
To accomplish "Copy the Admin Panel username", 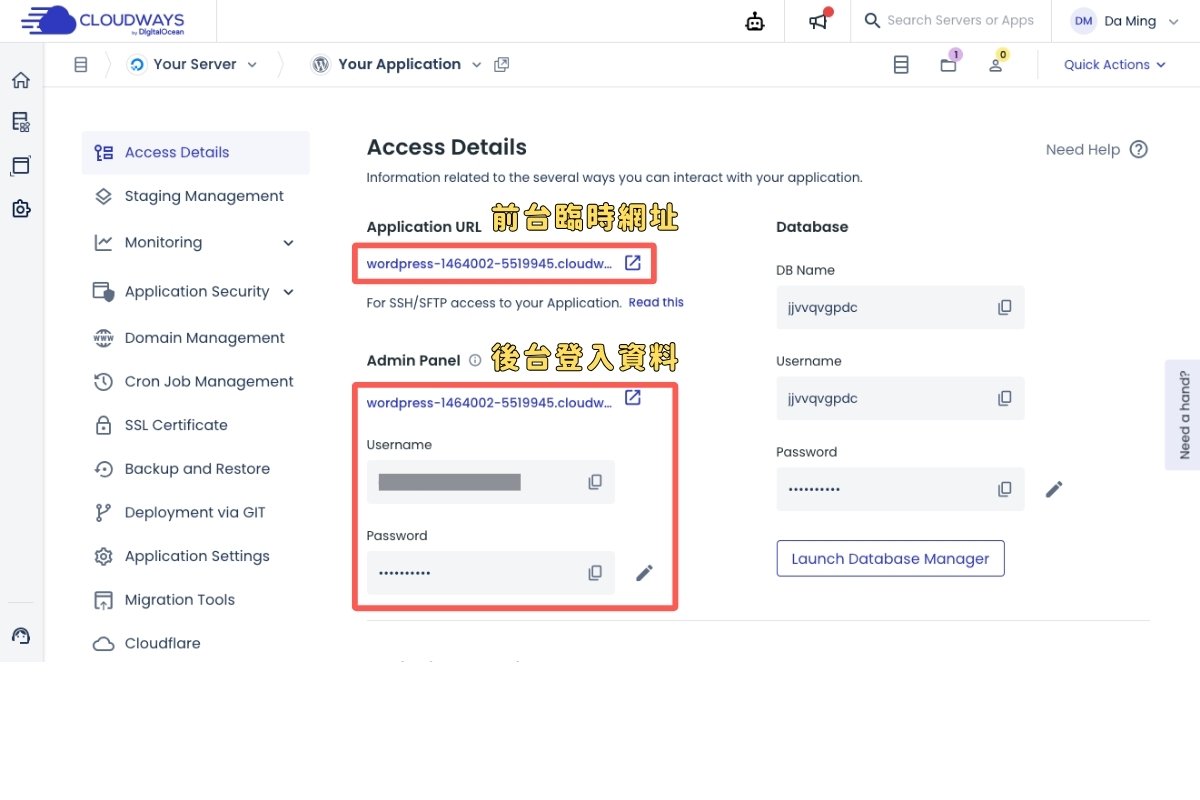I will pos(595,482).
